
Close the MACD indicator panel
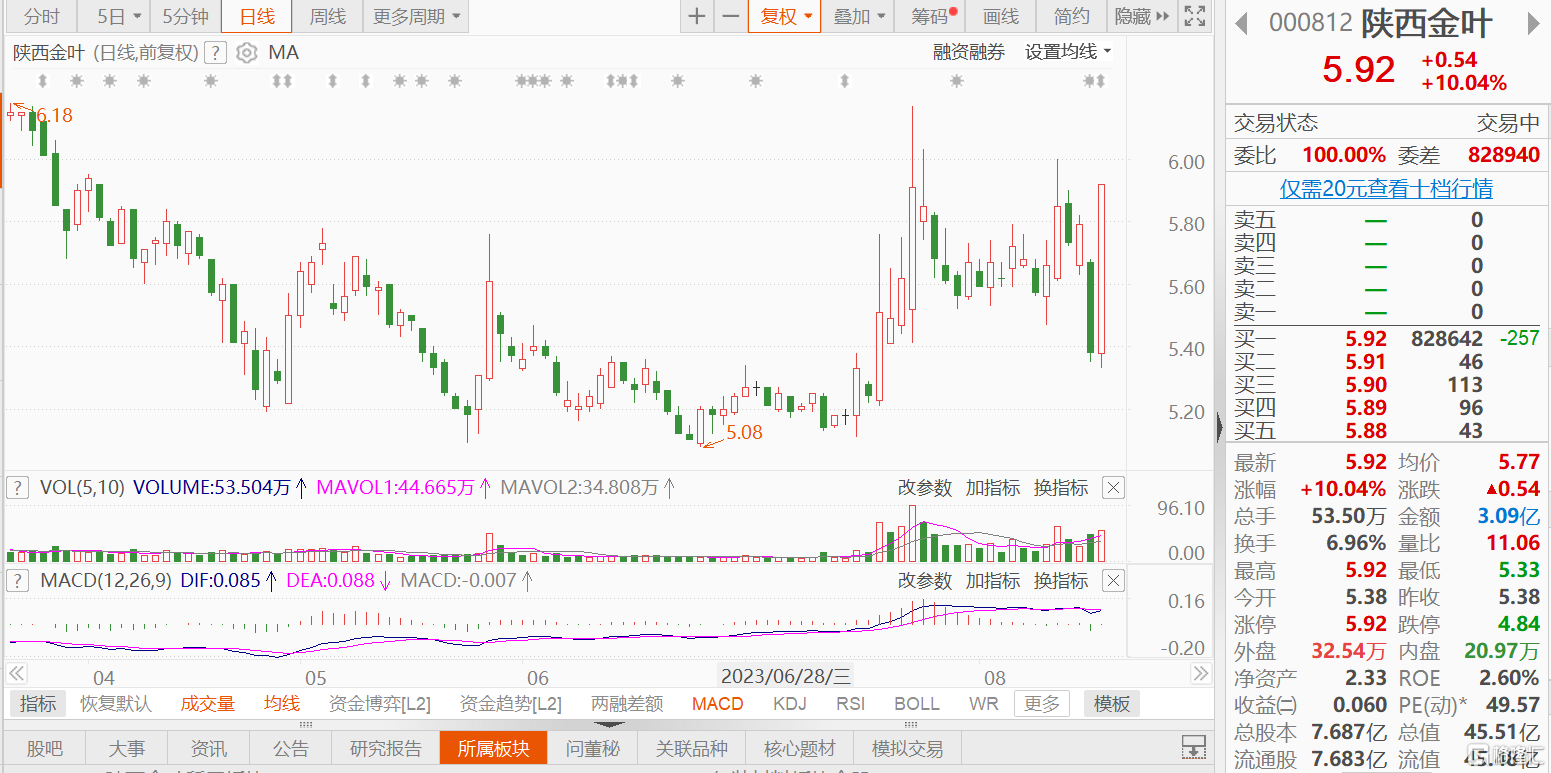pyautogui.click(x=1113, y=581)
